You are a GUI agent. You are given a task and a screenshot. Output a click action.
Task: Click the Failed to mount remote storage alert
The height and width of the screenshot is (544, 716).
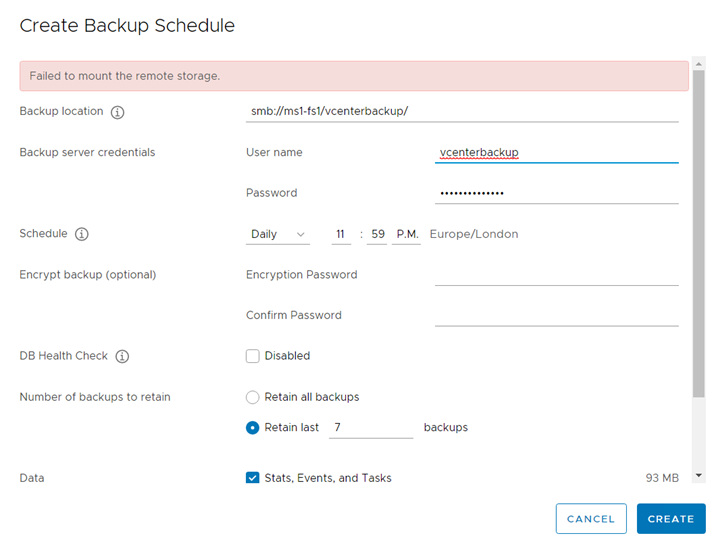[x=354, y=76]
